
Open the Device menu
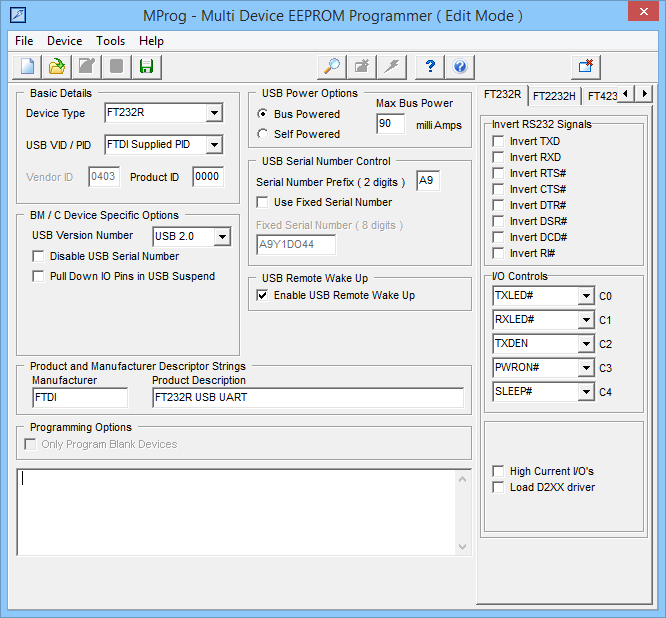pyautogui.click(x=65, y=41)
